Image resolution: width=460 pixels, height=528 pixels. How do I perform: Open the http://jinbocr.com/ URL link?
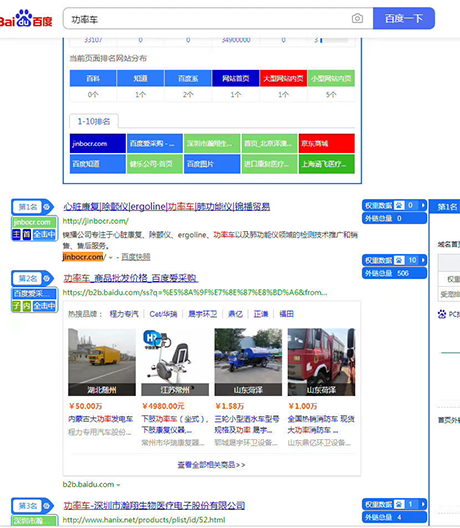pos(96,221)
